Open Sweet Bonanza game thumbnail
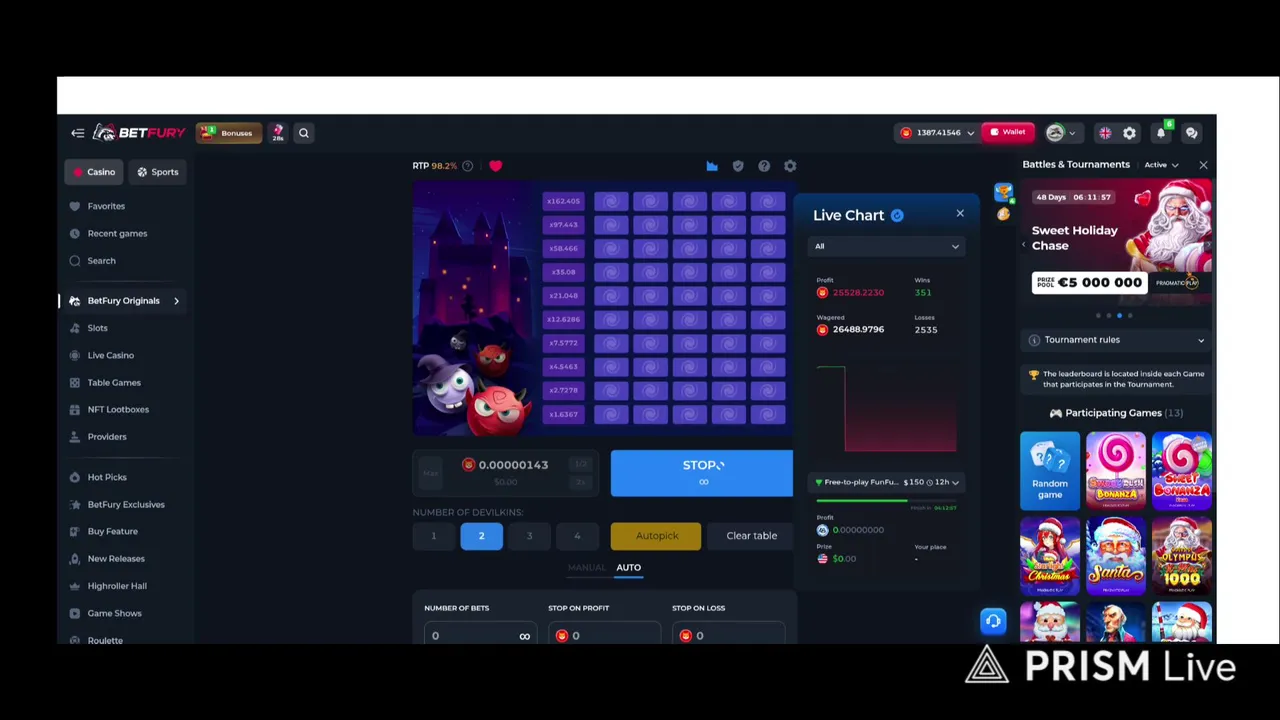The height and width of the screenshot is (720, 1280). 1182,471
